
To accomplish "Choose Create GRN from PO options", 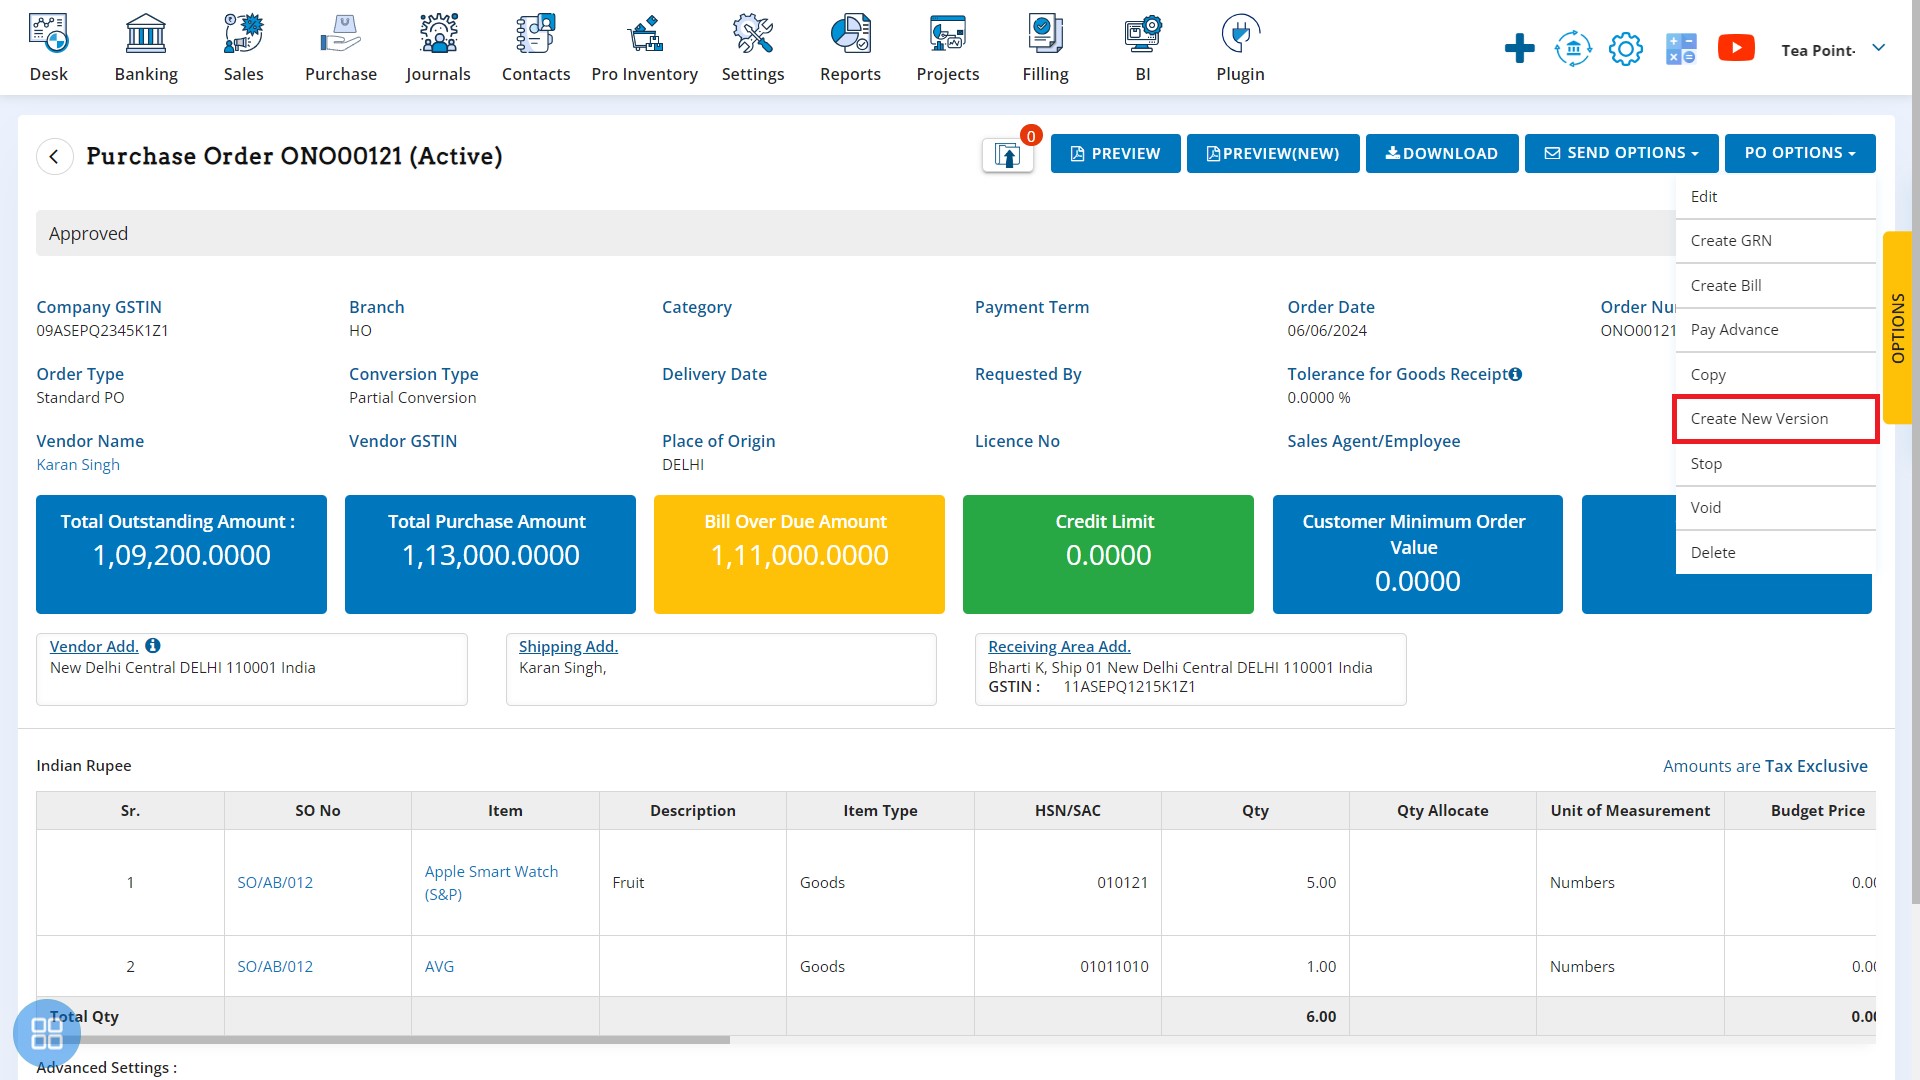I will [1731, 241].
